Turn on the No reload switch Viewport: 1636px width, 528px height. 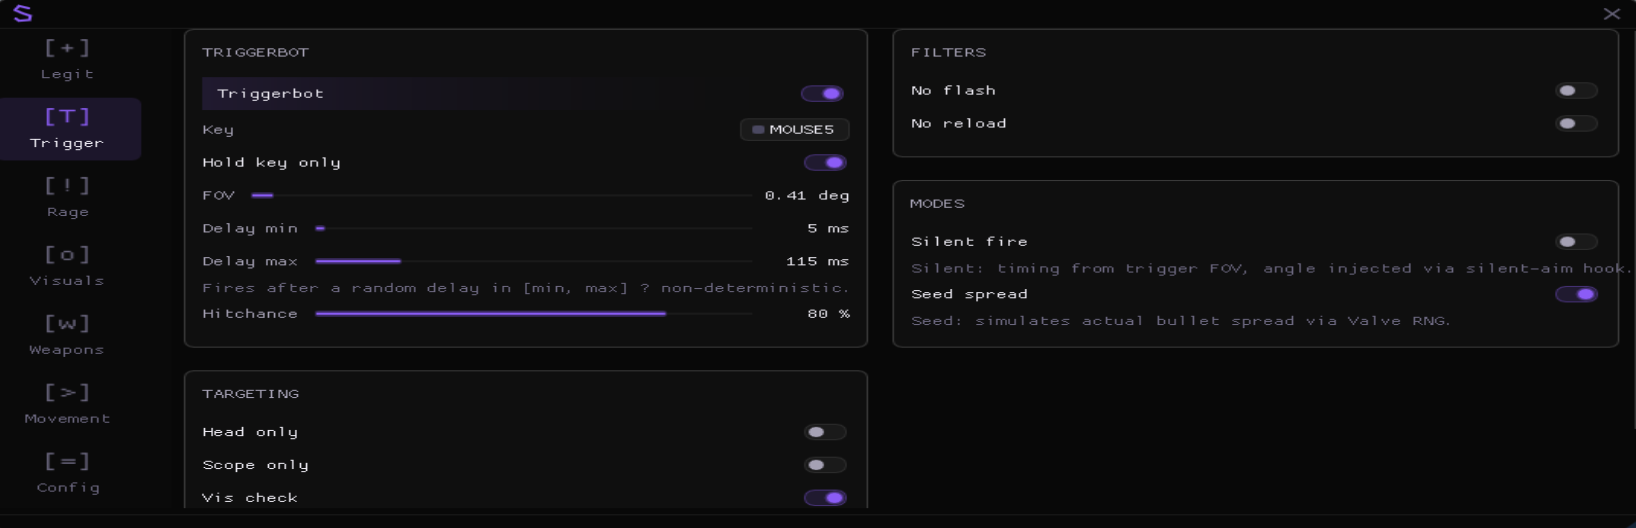point(1576,124)
